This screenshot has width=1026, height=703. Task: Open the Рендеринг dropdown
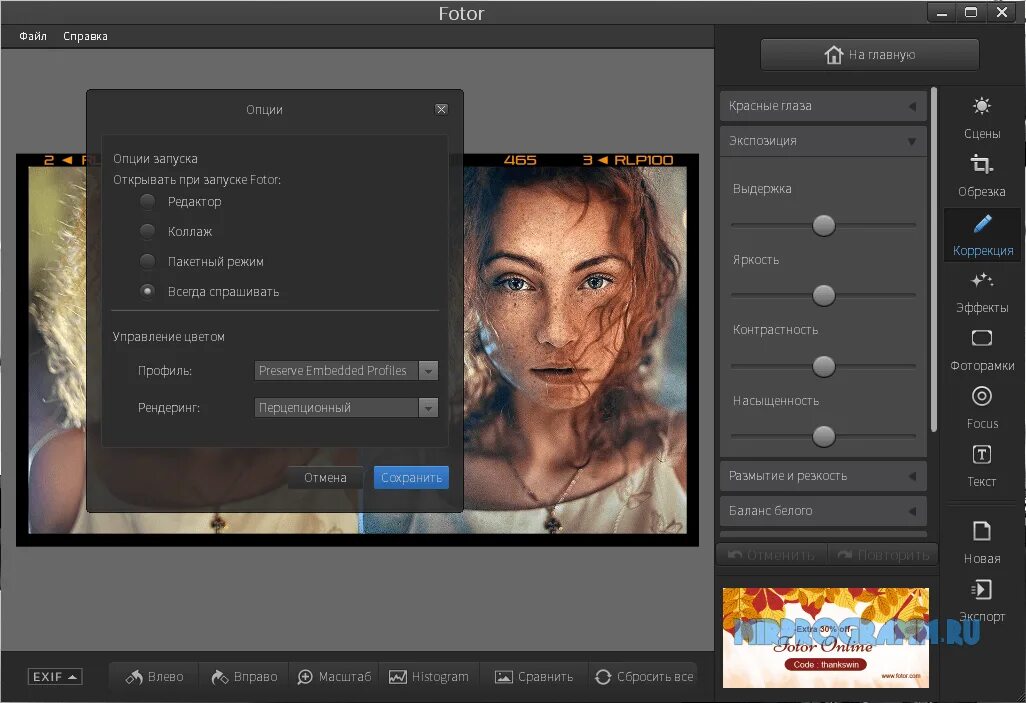coord(346,408)
